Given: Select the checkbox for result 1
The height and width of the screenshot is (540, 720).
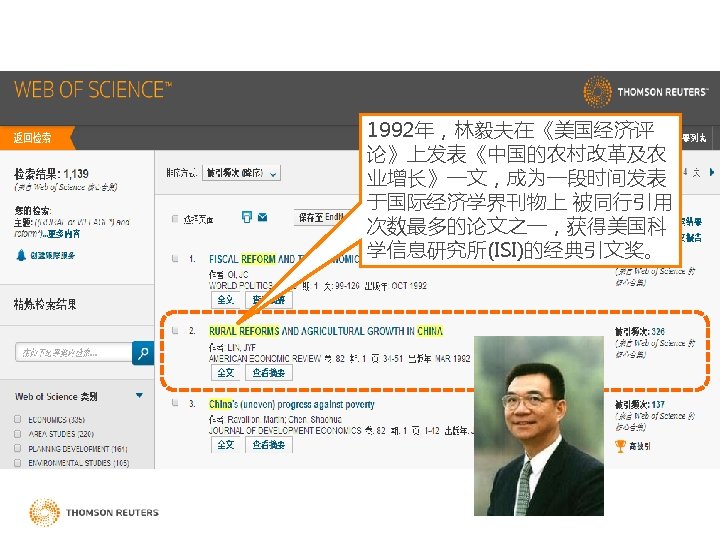Looking at the screenshot, I should pyautogui.click(x=175, y=259).
